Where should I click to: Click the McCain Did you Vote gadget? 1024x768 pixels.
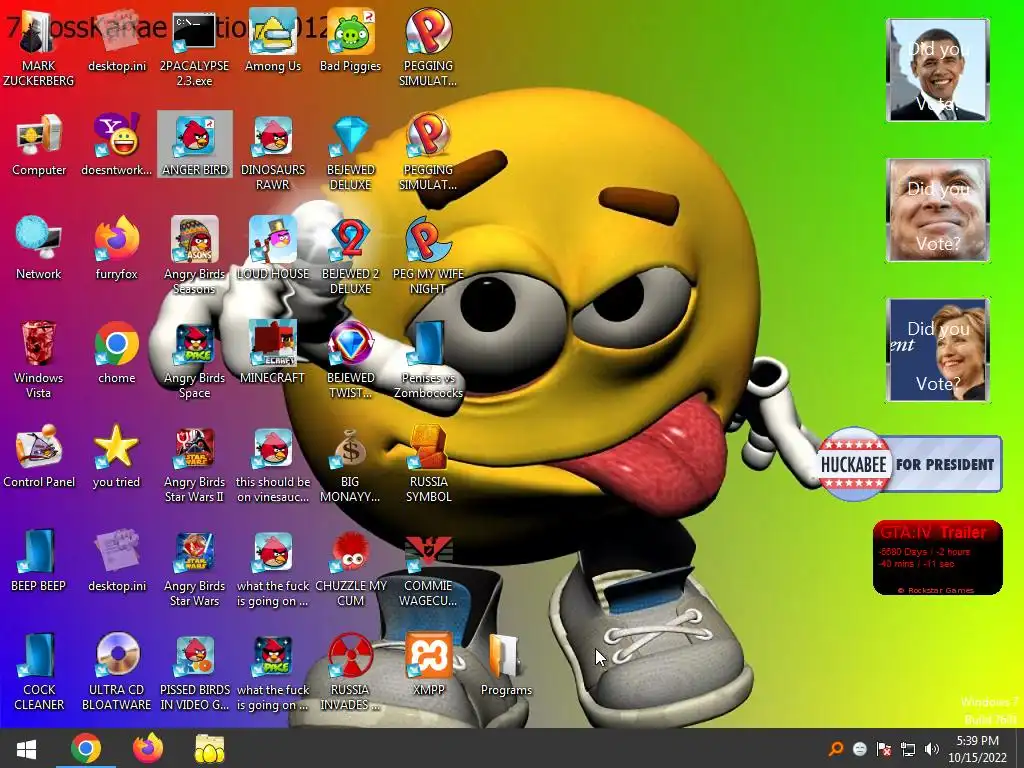click(938, 210)
